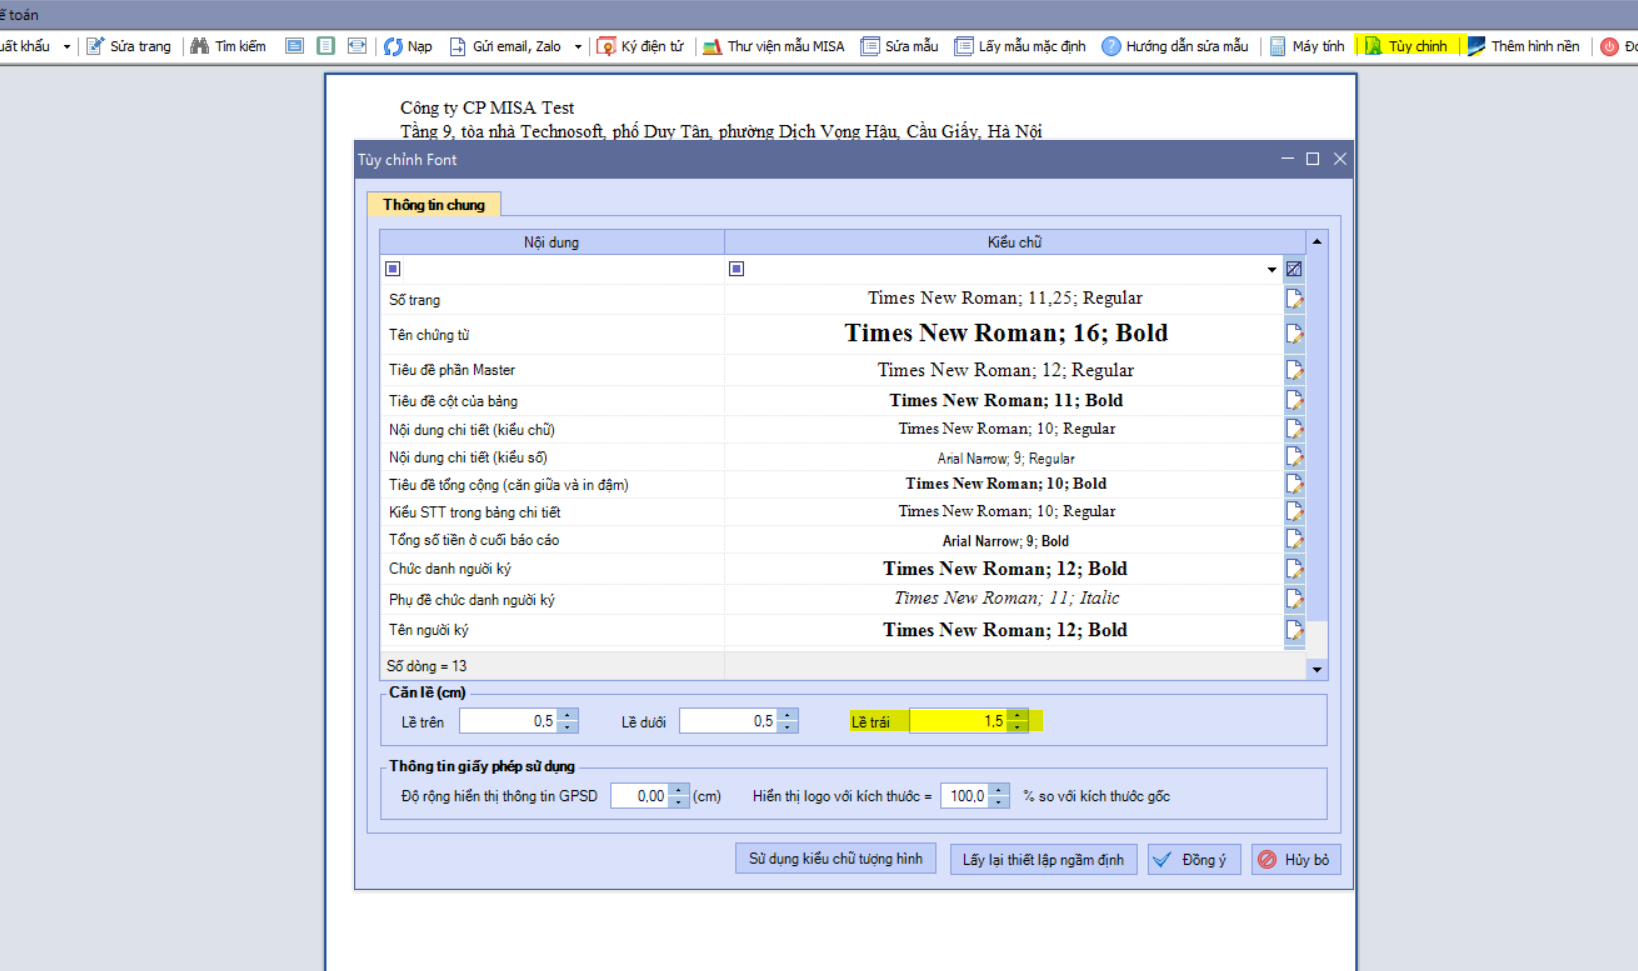1638x971 pixels.
Task: Edit font for Chức danh người ký row
Action: point(1294,569)
